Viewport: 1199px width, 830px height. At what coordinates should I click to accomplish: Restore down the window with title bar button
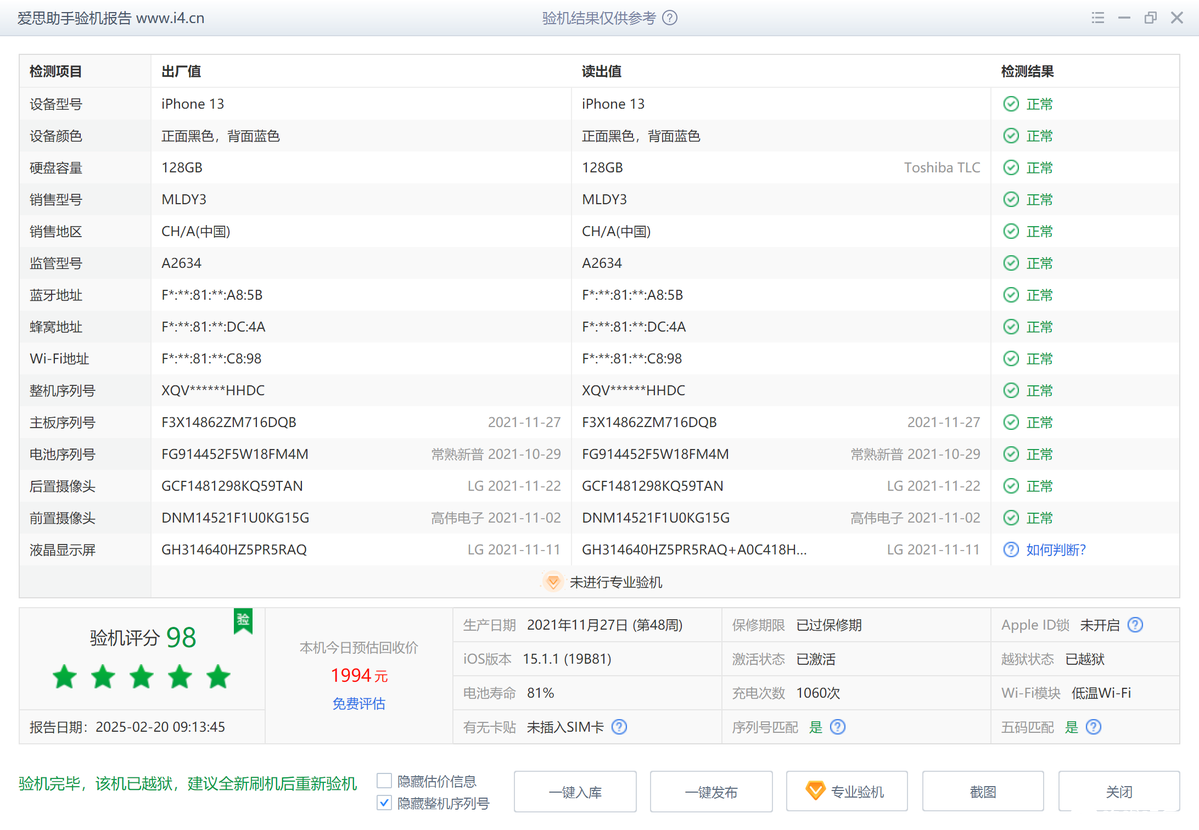pyautogui.click(x=1150, y=18)
